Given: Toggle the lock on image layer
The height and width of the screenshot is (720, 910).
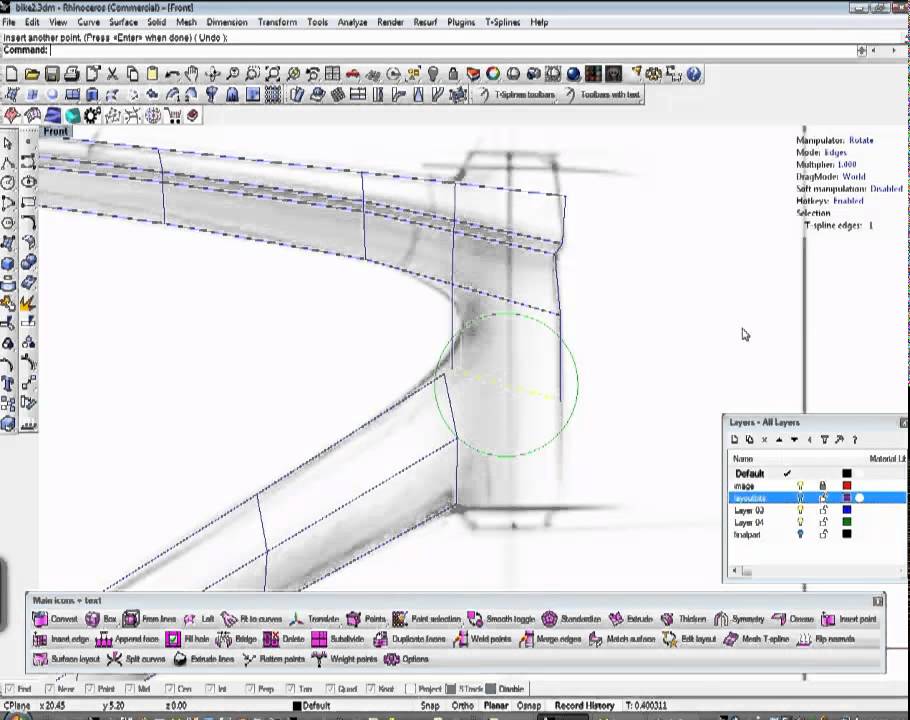Looking at the screenshot, I should pyautogui.click(x=822, y=486).
